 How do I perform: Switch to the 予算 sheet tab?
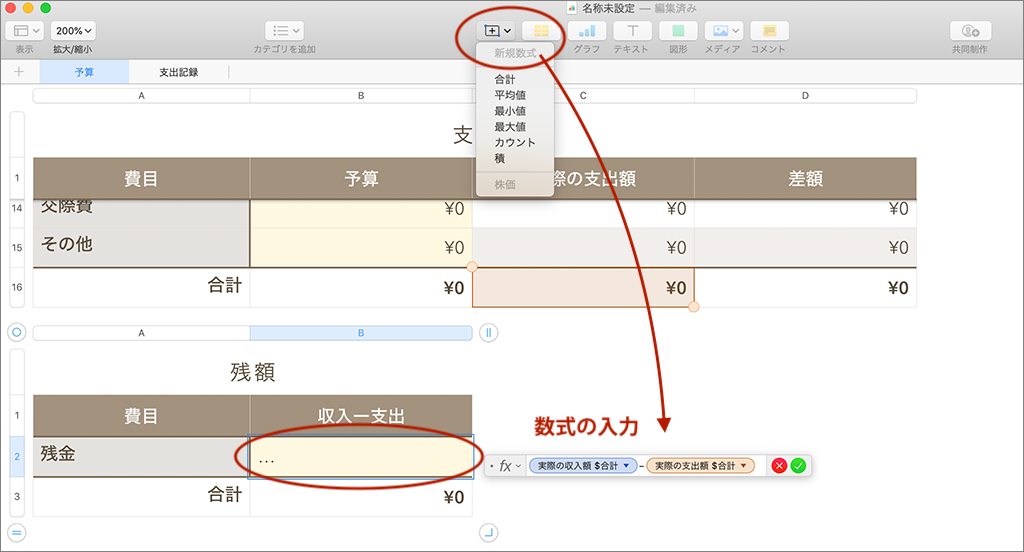click(84, 72)
